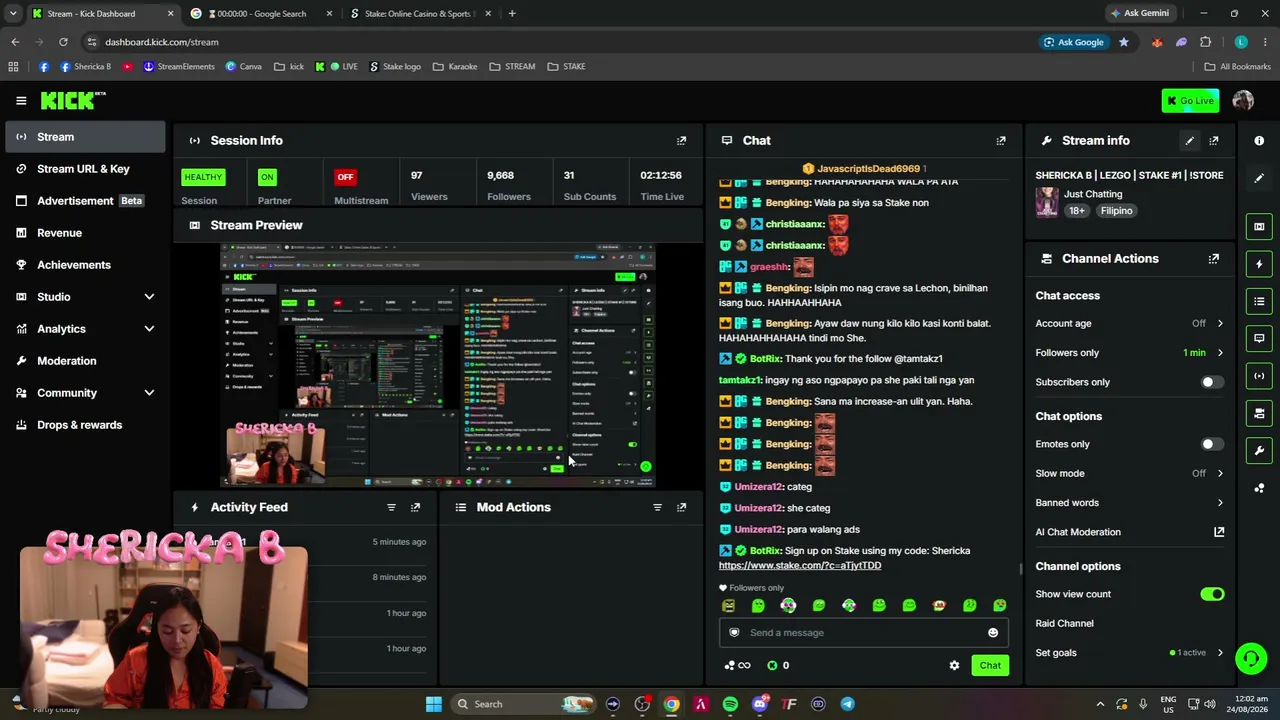Bookmark this page with the star icon

[x=1124, y=42]
